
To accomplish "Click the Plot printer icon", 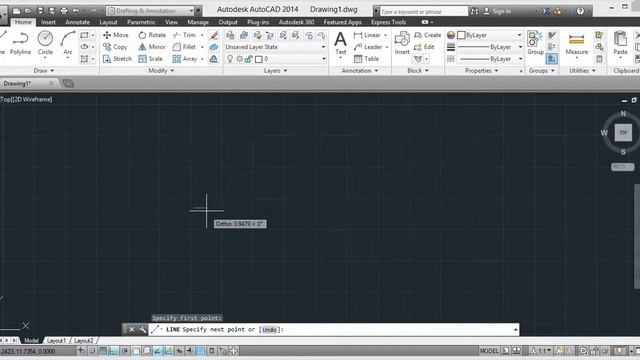I will pyautogui.click(x=64, y=11).
